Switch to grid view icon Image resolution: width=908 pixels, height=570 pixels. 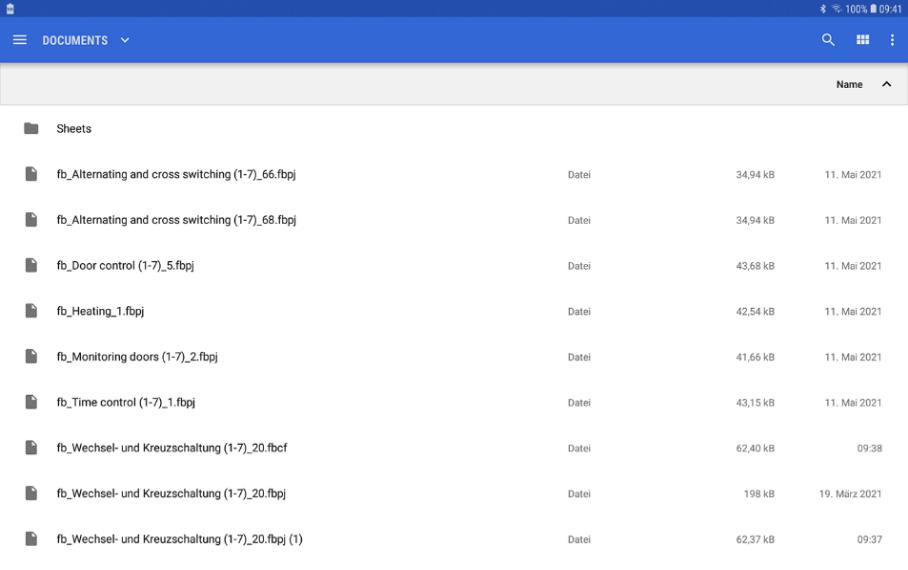863,40
